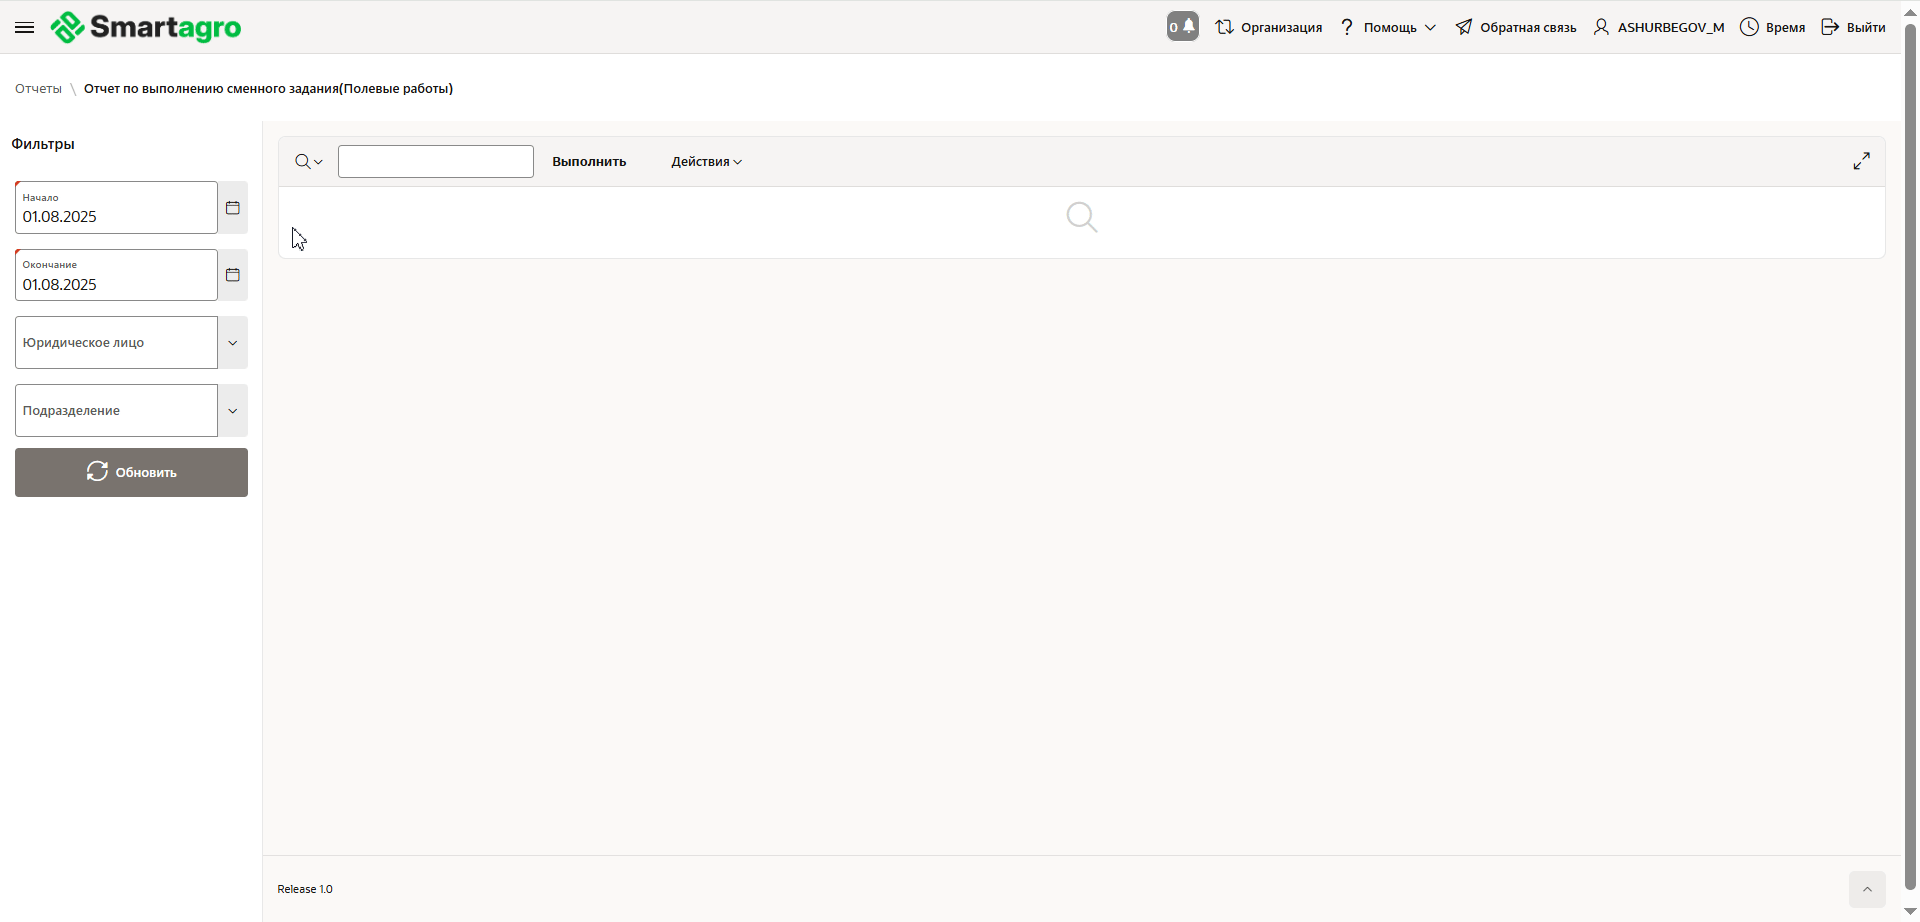This screenshot has height=922, width=1920.
Task: Open Обратная связь feedback
Action: 1516,27
